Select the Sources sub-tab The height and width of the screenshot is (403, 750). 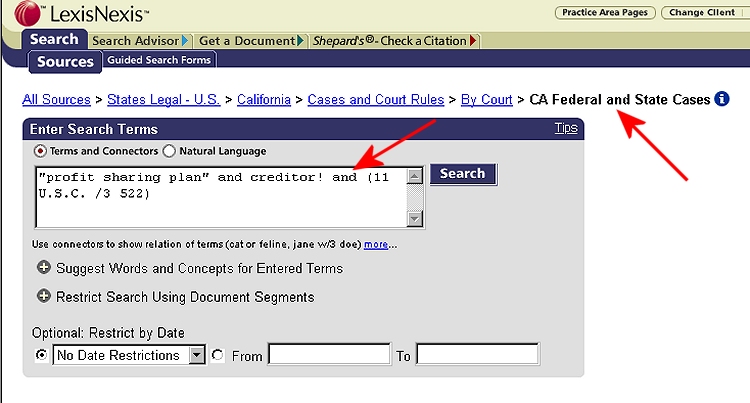click(x=66, y=62)
